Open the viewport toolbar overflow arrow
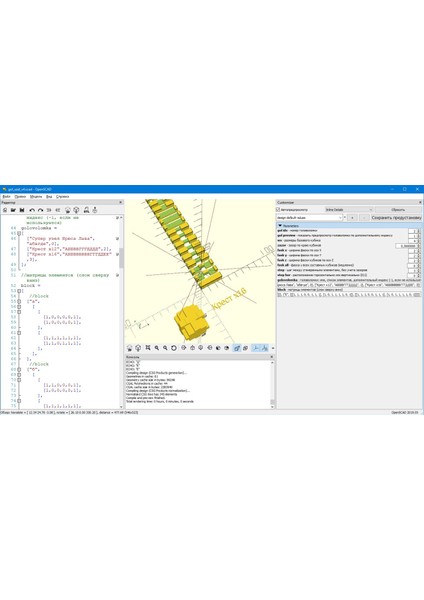This screenshot has width=424, height=600. (273, 348)
